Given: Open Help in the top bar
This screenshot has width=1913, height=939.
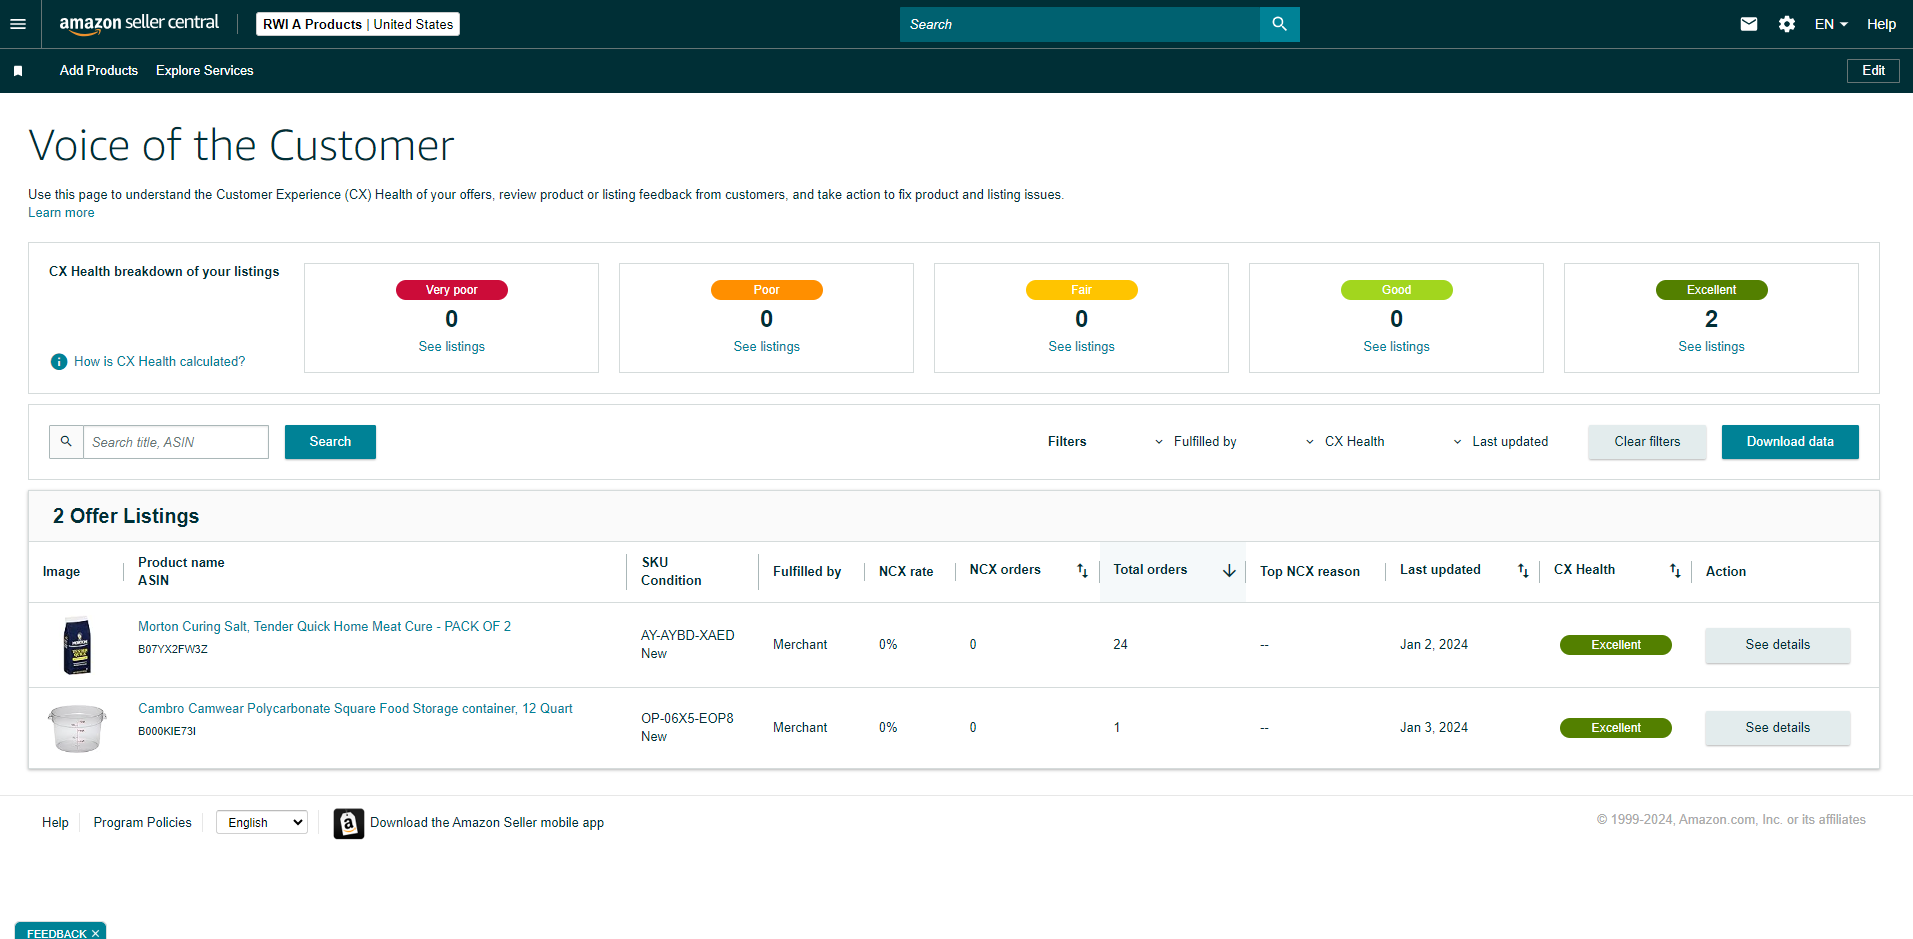Looking at the screenshot, I should coord(1881,24).
